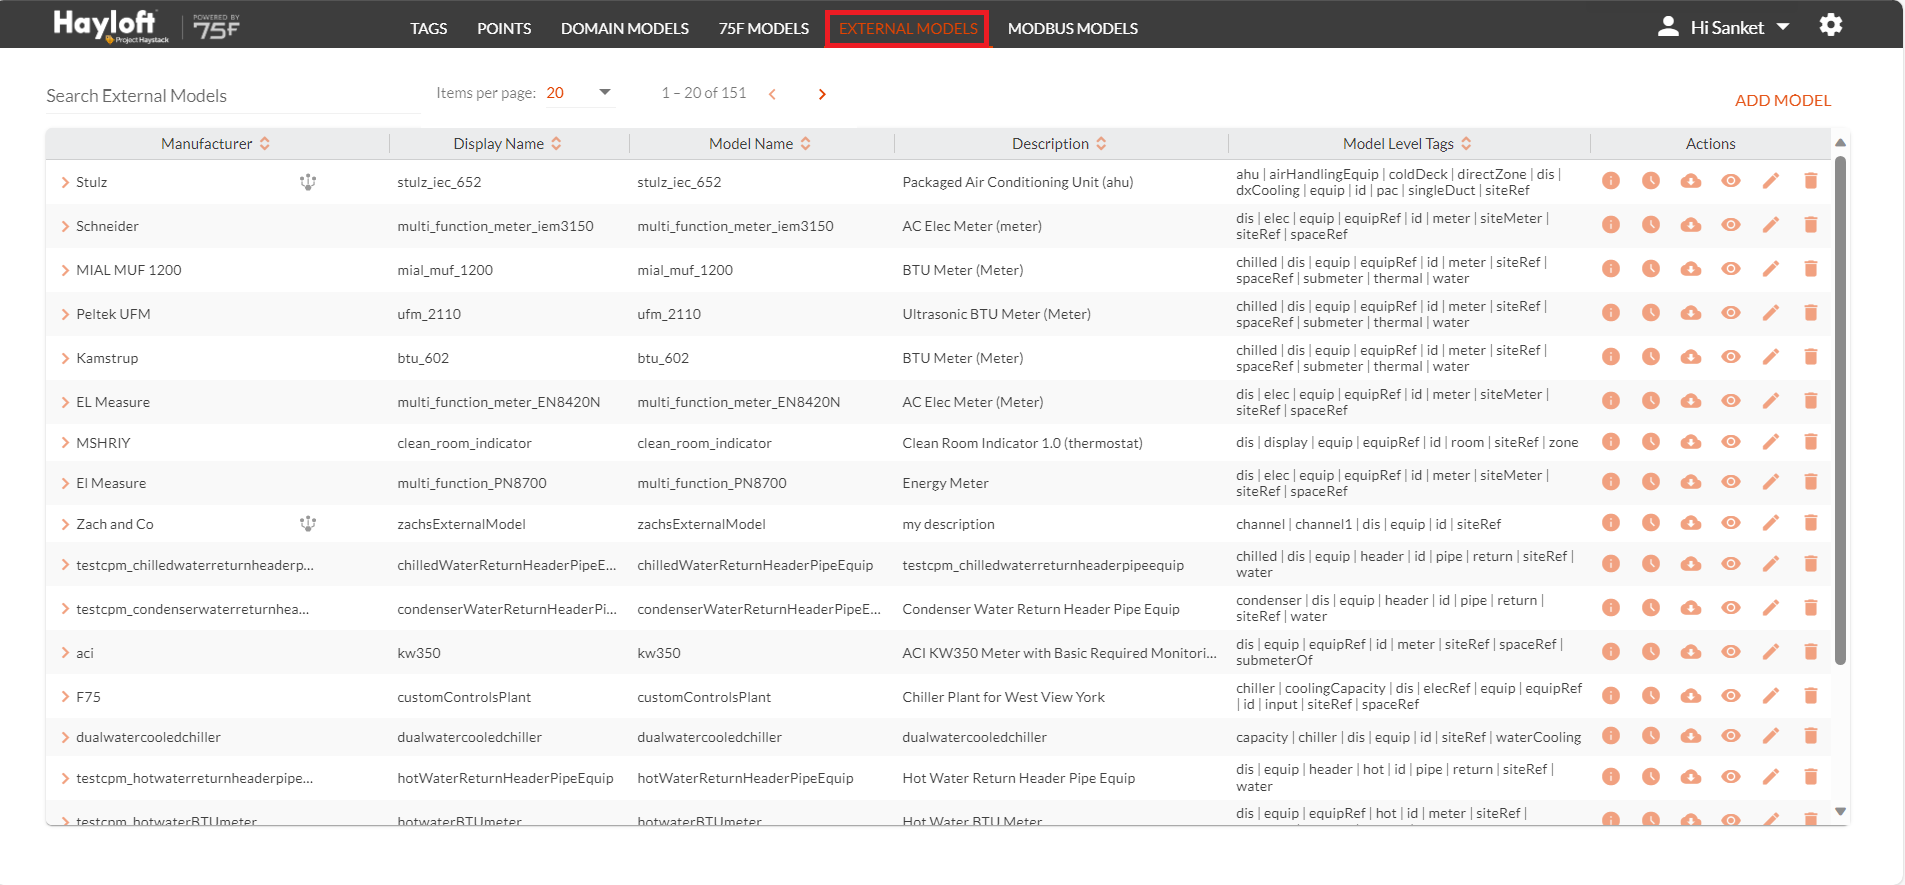Edit the multi_function_PN8700 model
Screen dimensions: 1905x885
click(x=1770, y=482)
